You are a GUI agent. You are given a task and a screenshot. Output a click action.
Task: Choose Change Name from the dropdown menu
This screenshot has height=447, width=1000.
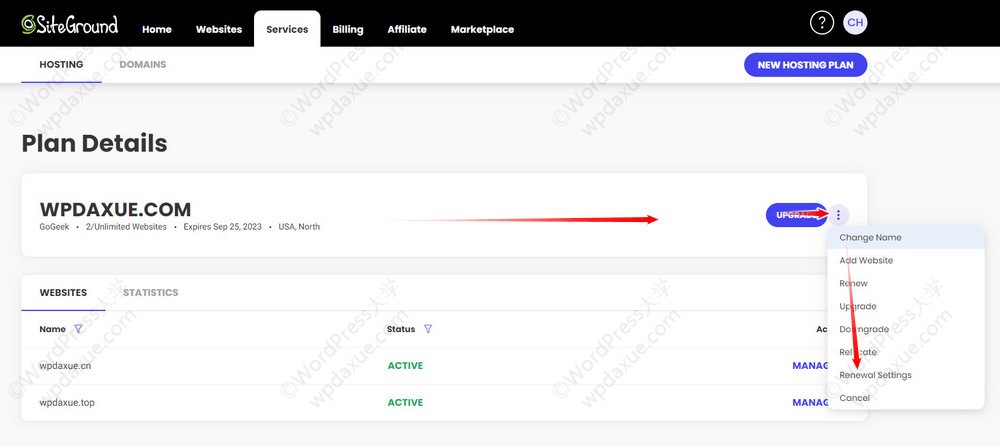(x=906, y=237)
